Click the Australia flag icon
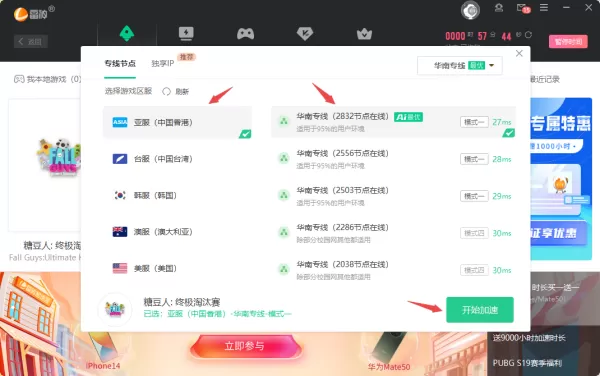This screenshot has height=376, width=600. 120,232
